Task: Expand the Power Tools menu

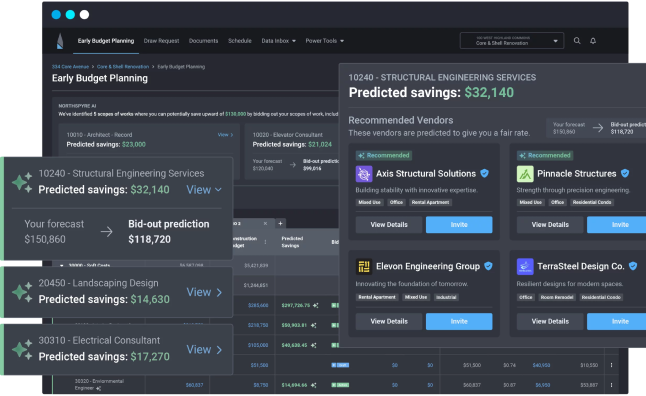Action: (x=325, y=41)
